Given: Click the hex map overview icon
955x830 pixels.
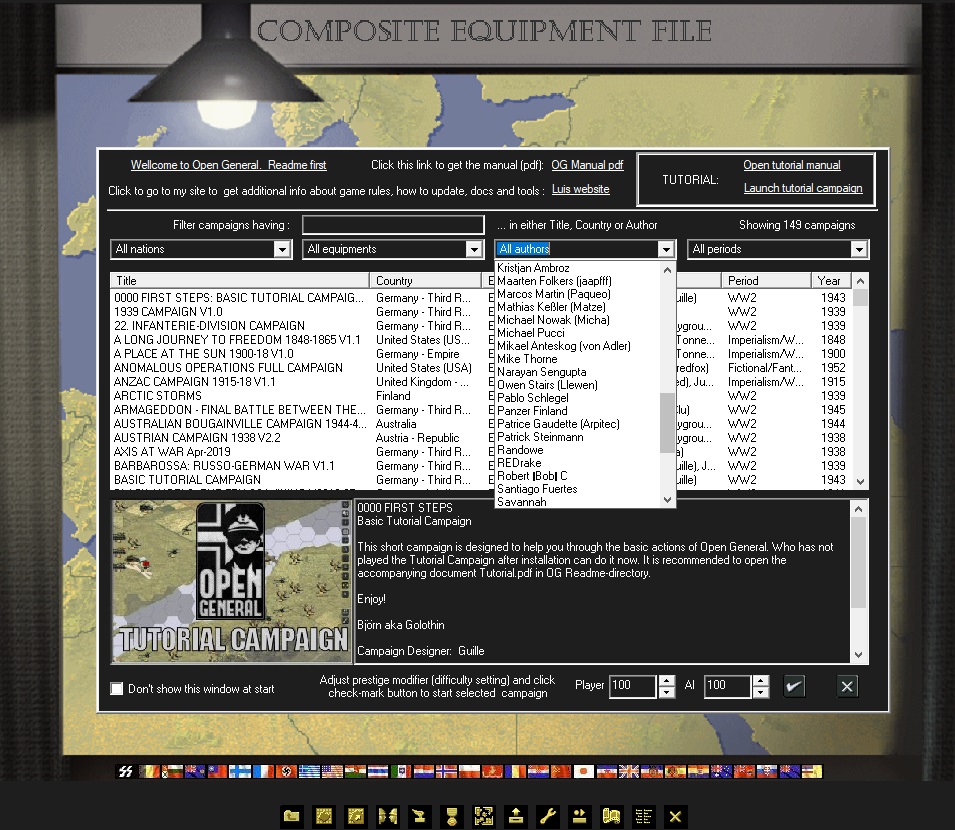Looking at the screenshot, I should point(484,816).
